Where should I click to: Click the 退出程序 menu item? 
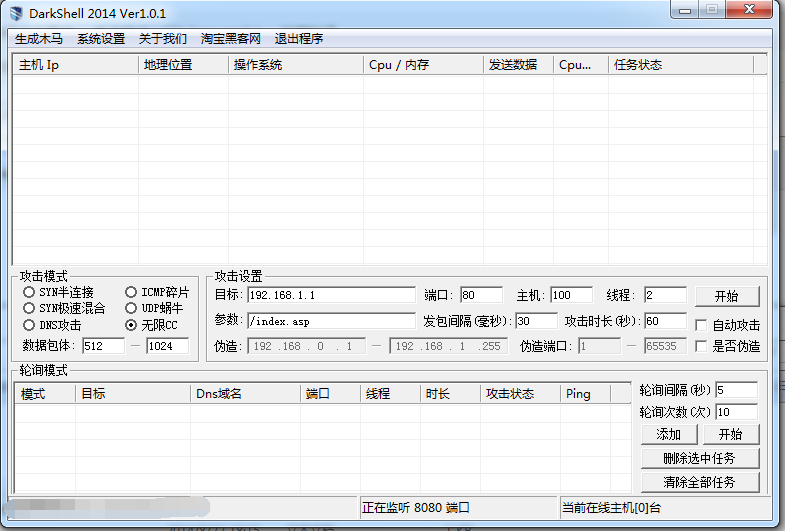299,39
